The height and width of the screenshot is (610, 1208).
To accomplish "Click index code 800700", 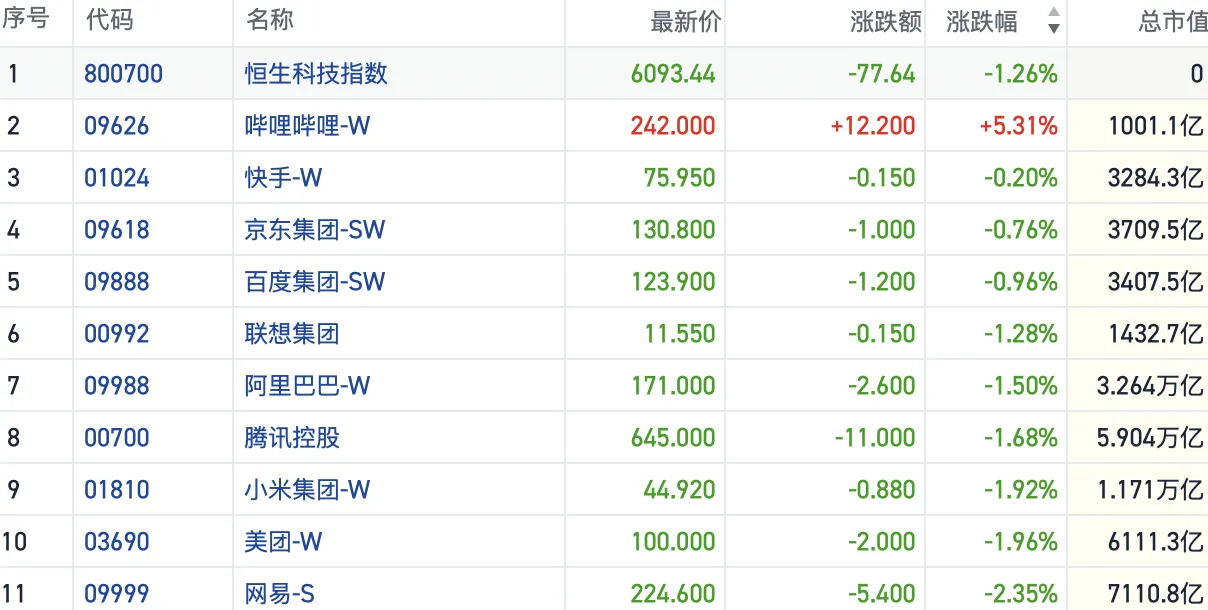I will (123, 74).
